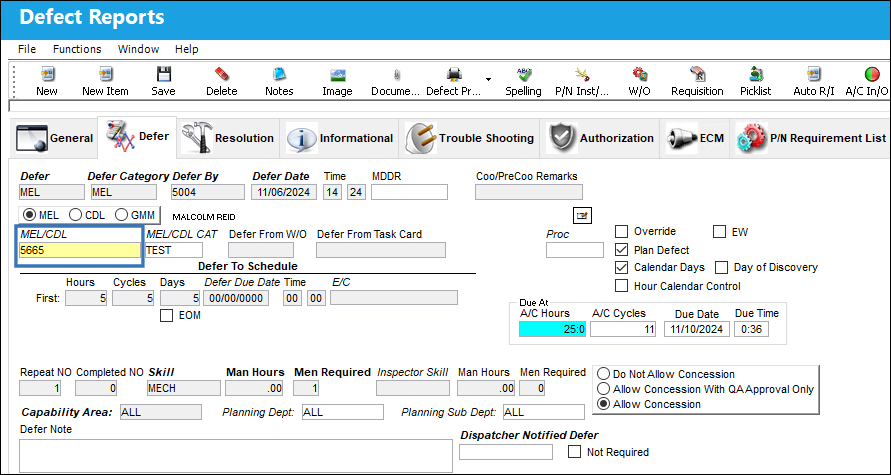Viewport: 891px width, 475px height.
Task: Switch to the Resolution tab
Action: pyautogui.click(x=228, y=138)
